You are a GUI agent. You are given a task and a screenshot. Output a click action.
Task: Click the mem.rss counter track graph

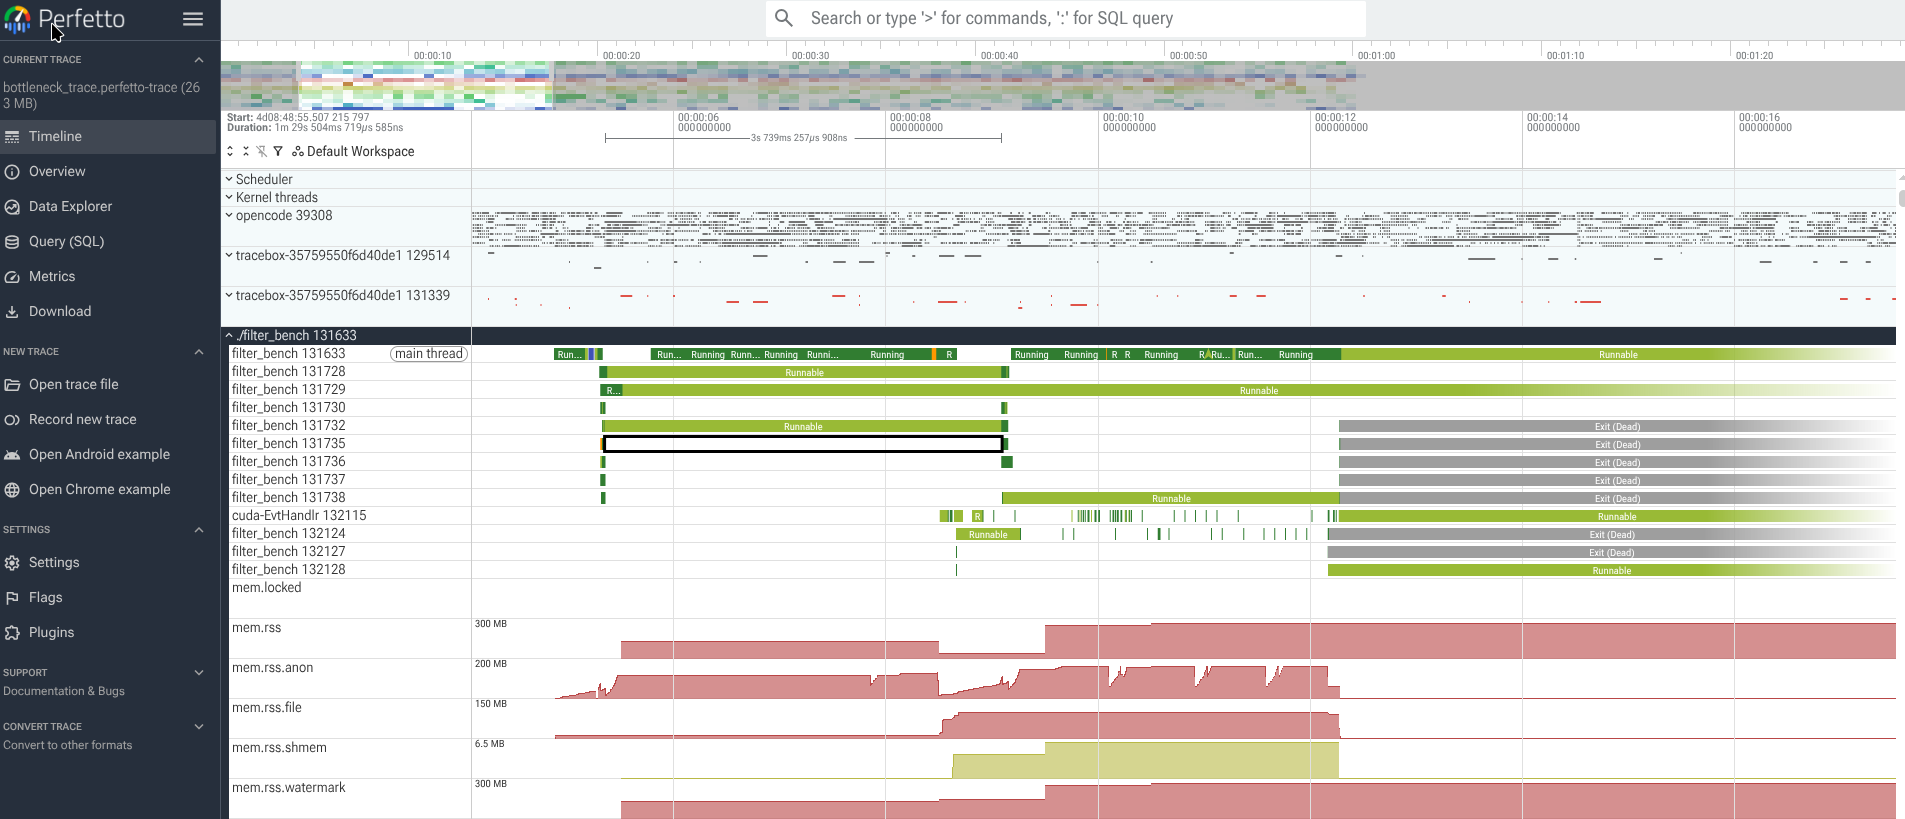click(1183, 638)
